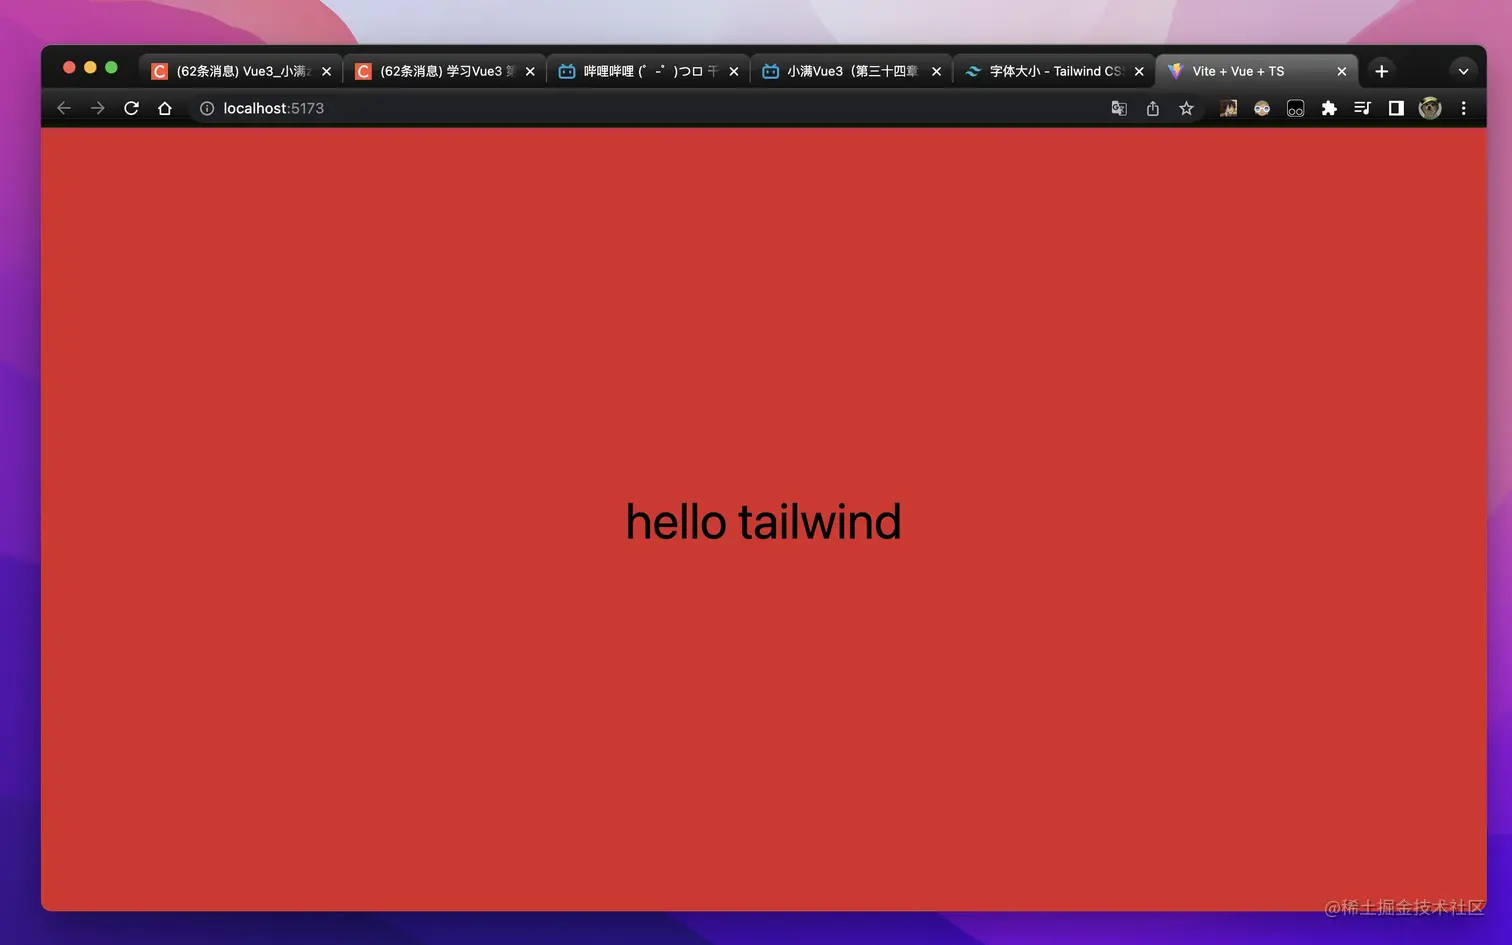Open Chrome's three-dot menu
The height and width of the screenshot is (945, 1512).
point(1463,108)
